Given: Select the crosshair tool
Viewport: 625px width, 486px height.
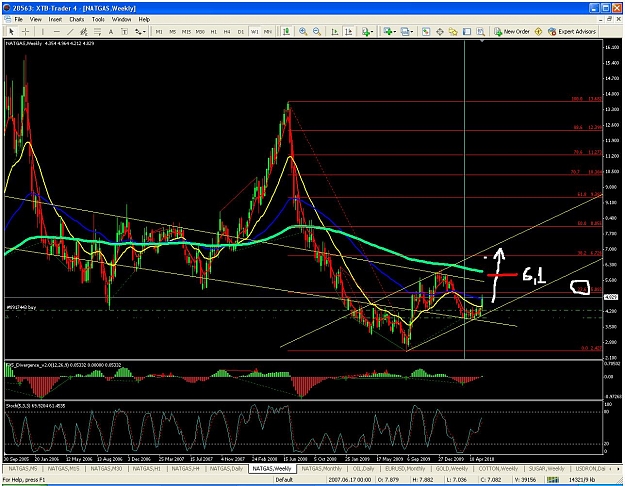Looking at the screenshot, I should [x=25, y=31].
